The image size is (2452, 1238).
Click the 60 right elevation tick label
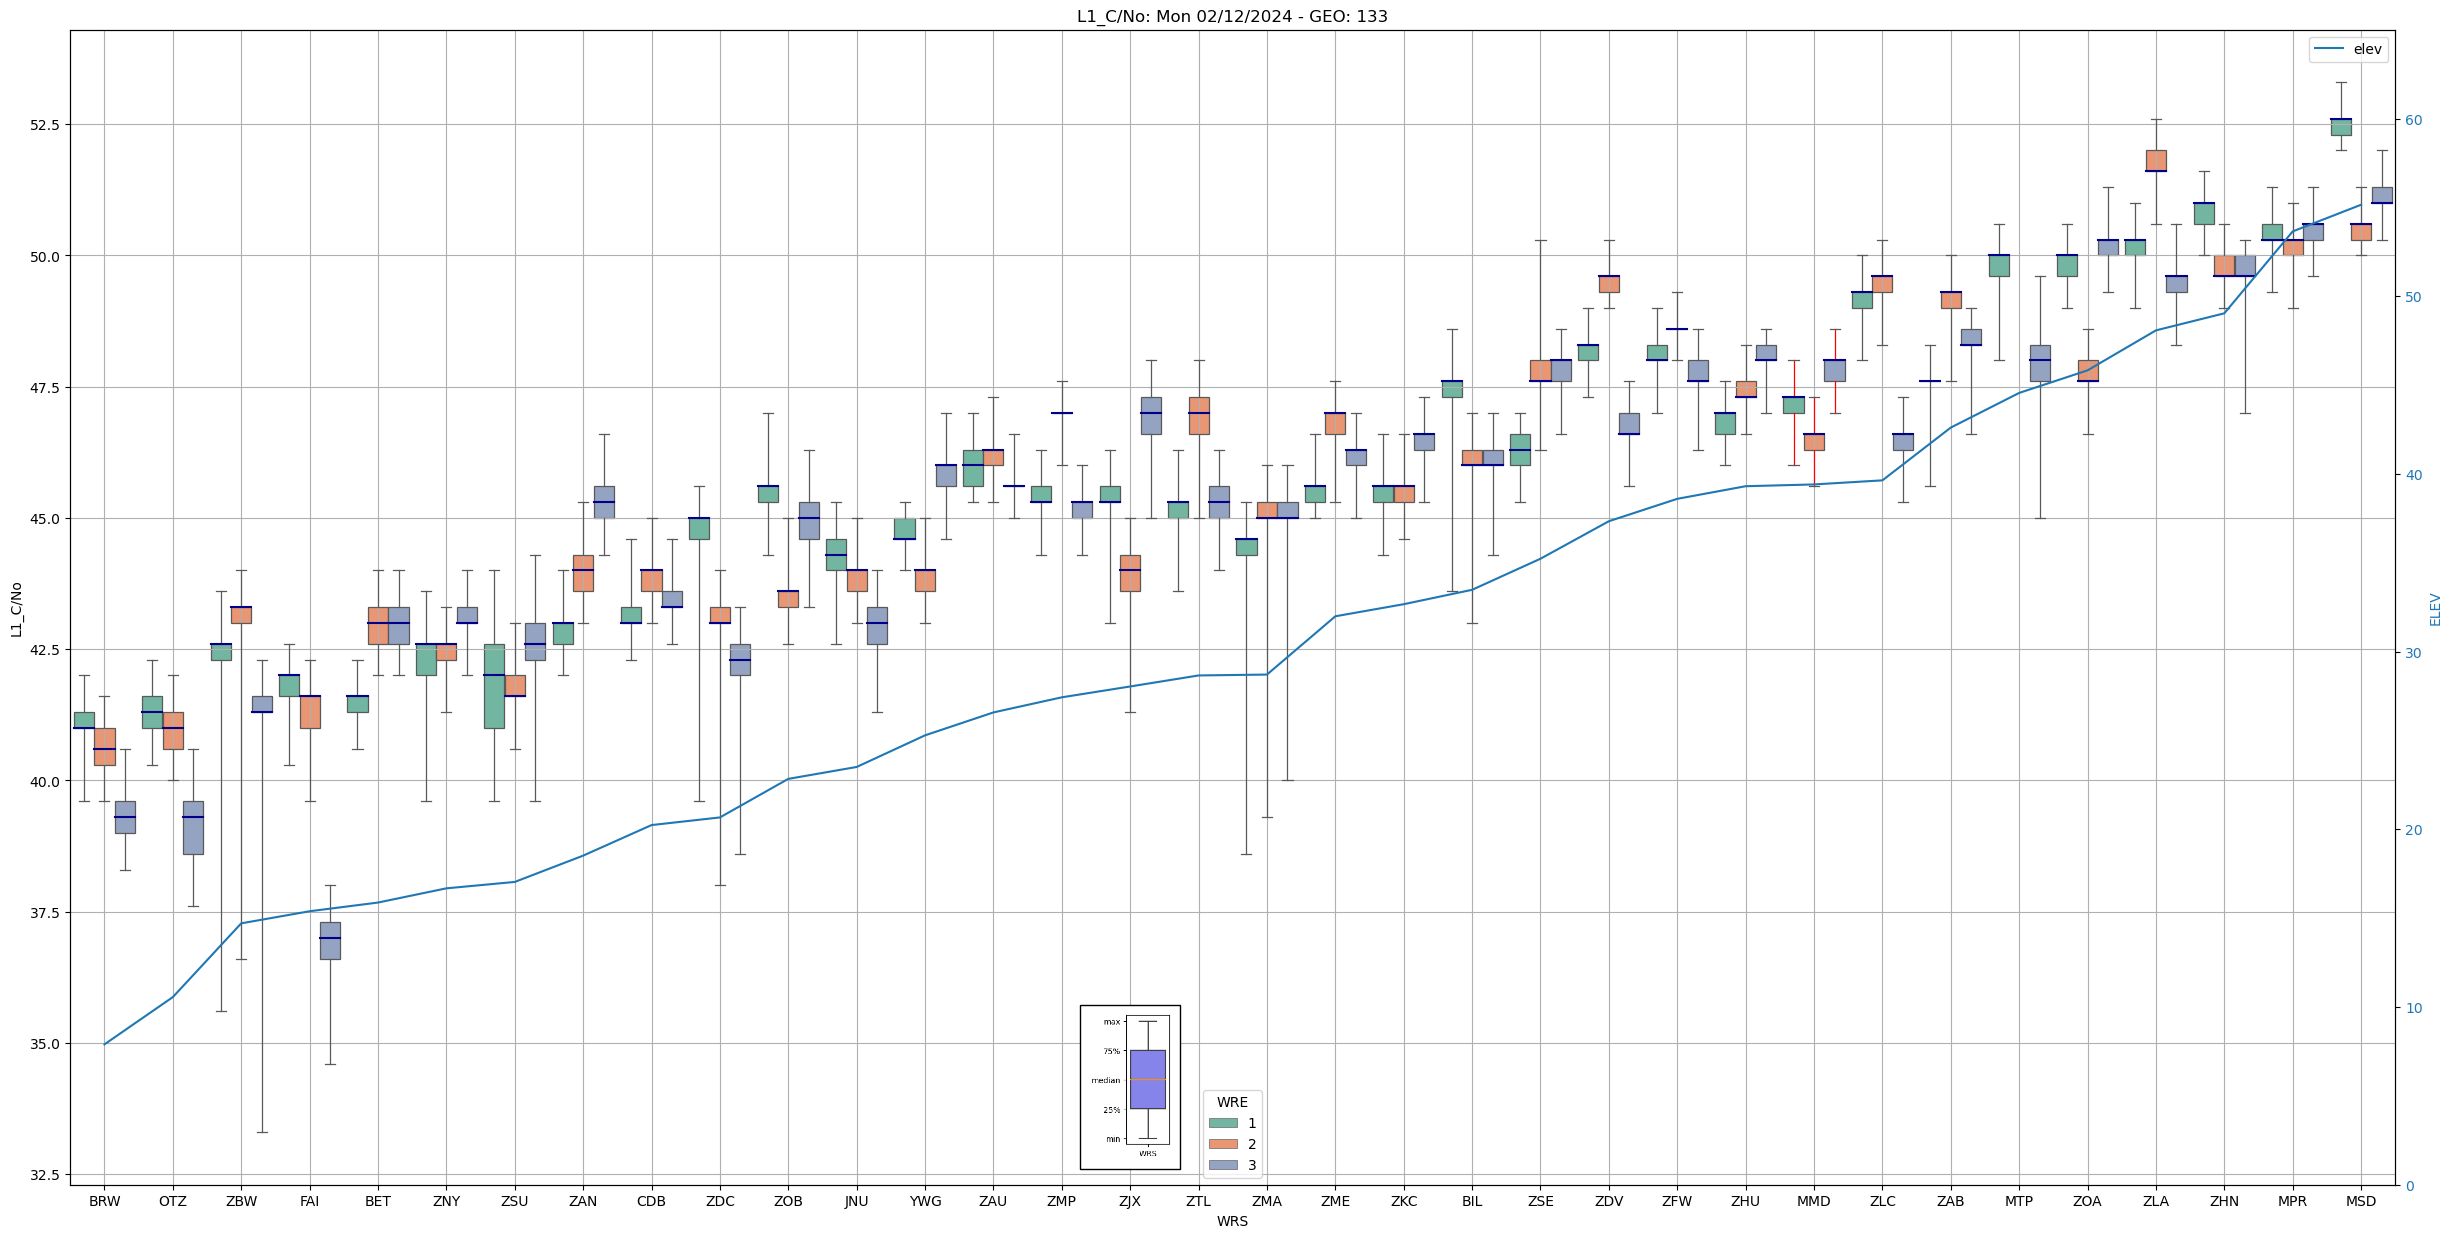(x=2413, y=120)
